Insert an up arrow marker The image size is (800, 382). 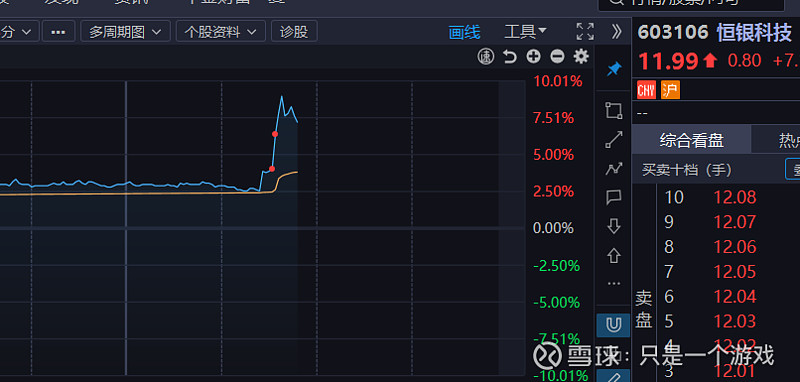614,255
